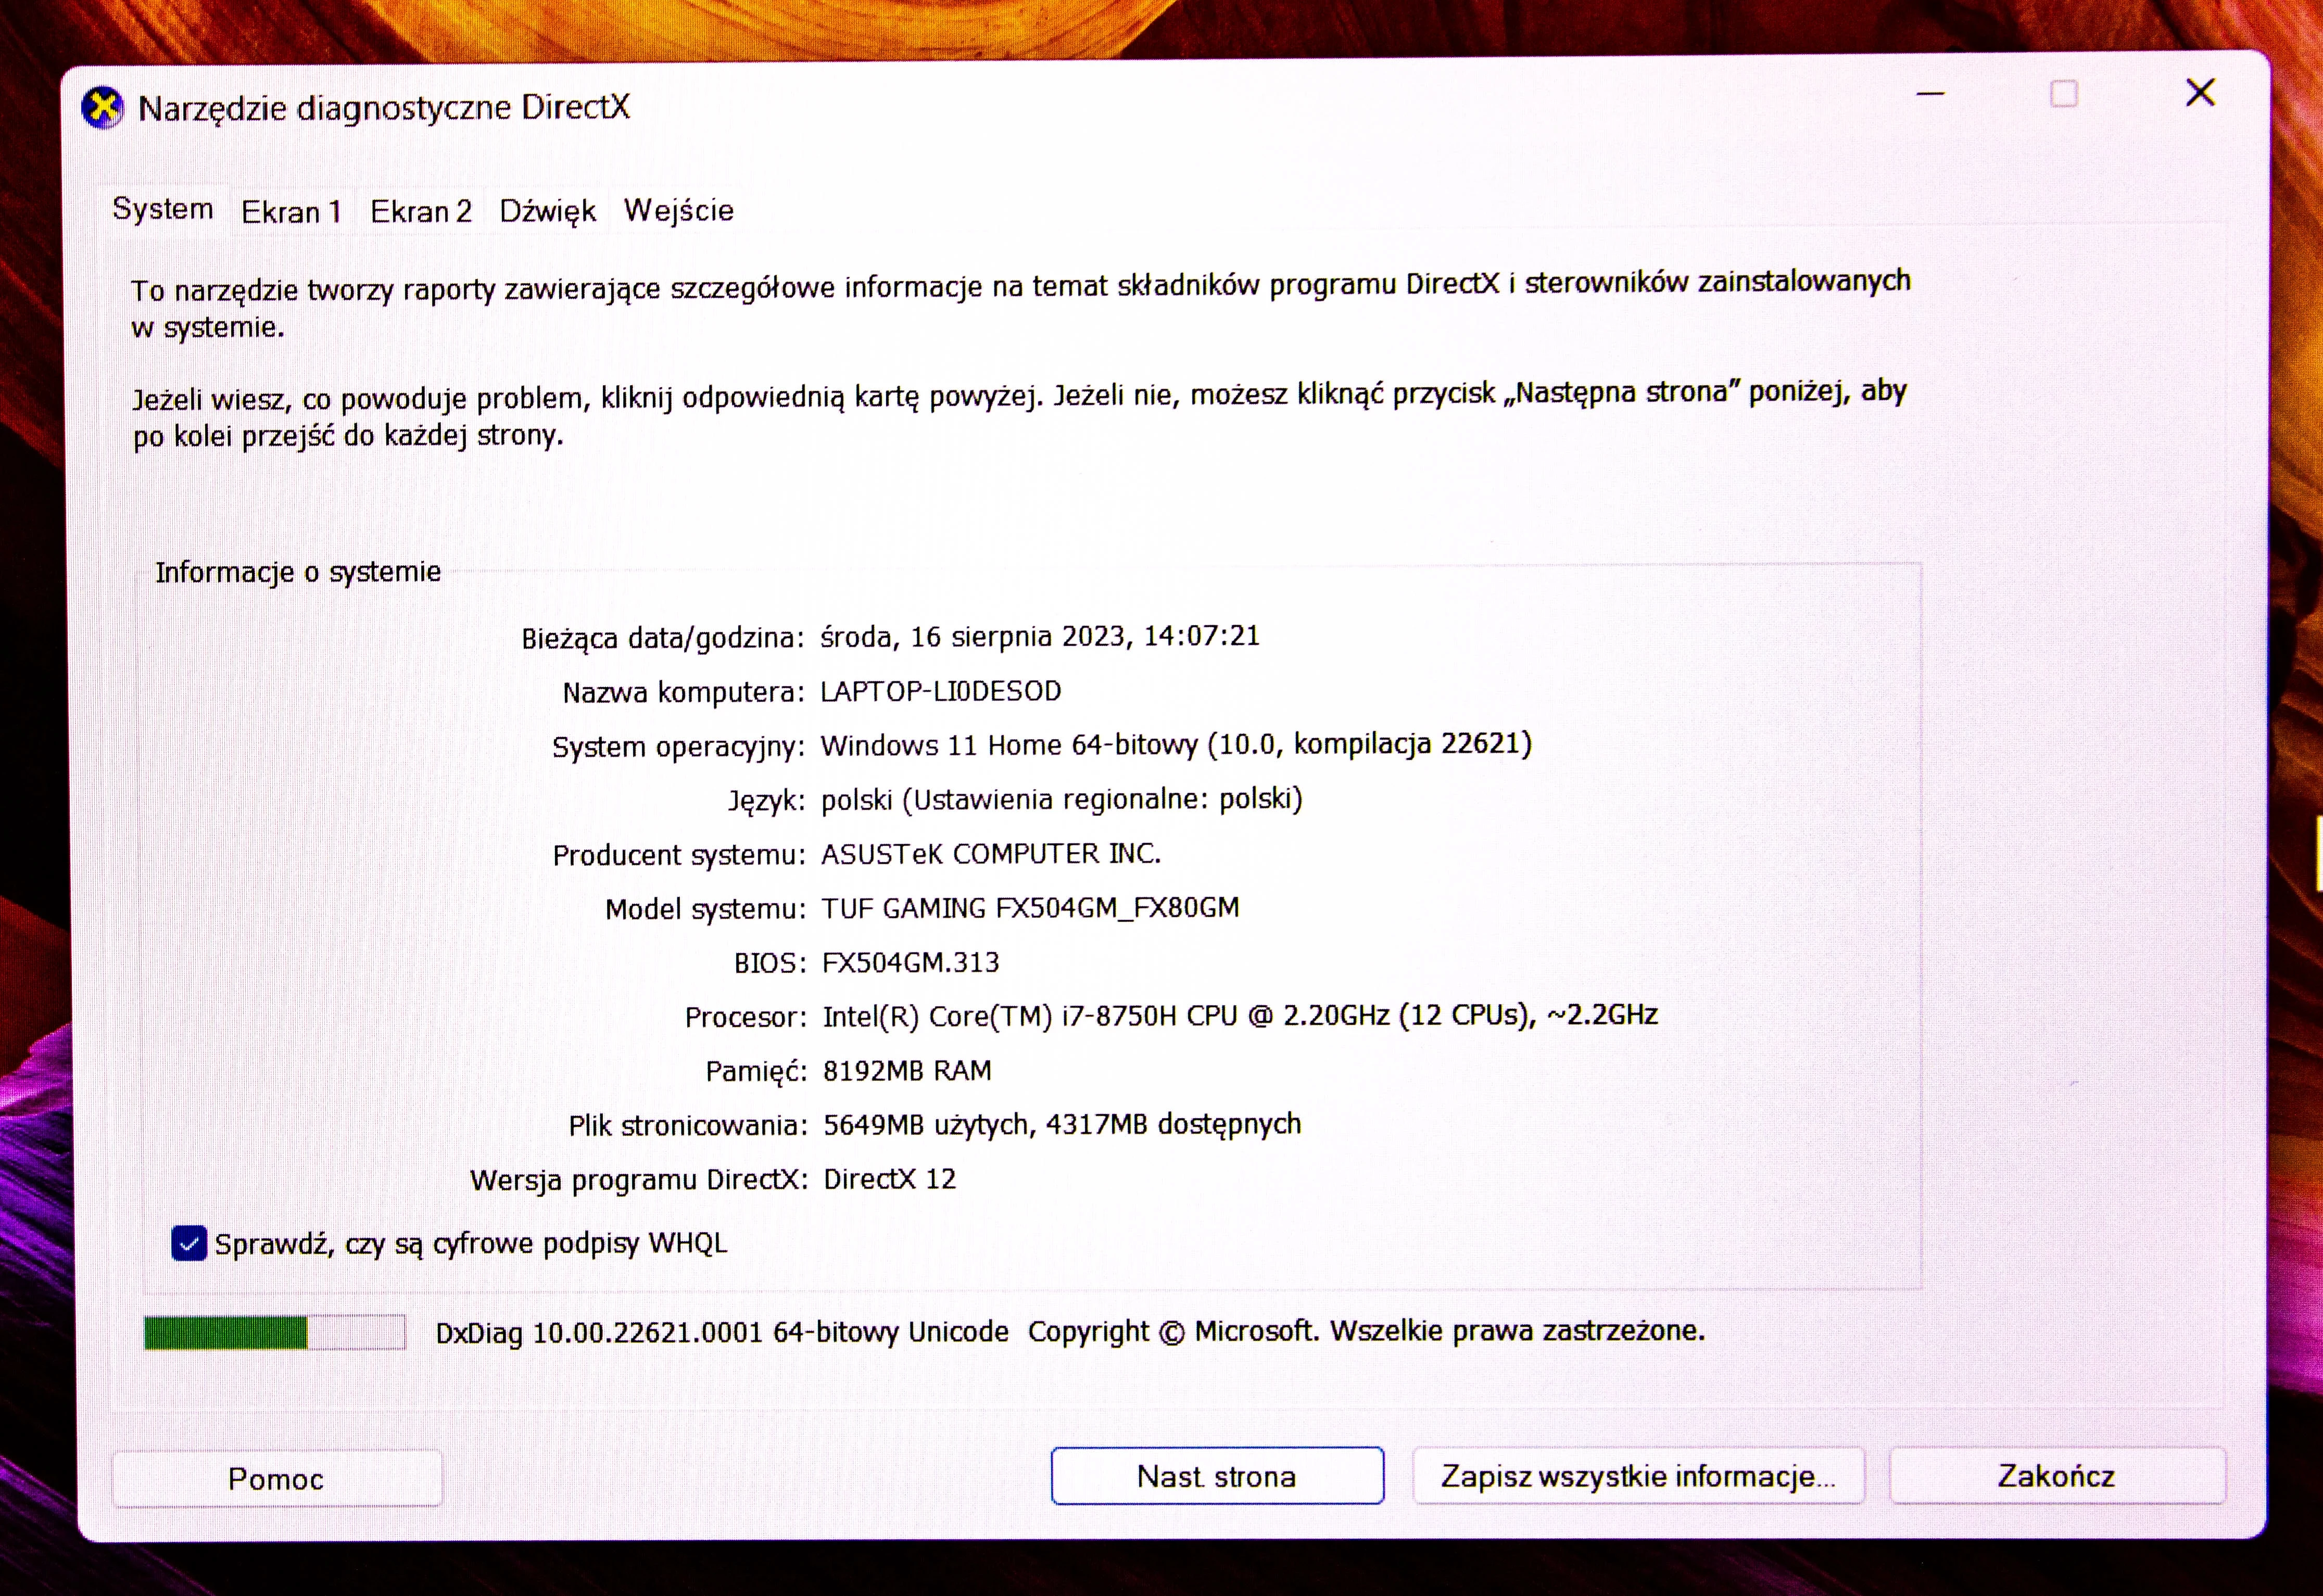Click the green progress bar

click(x=274, y=1332)
